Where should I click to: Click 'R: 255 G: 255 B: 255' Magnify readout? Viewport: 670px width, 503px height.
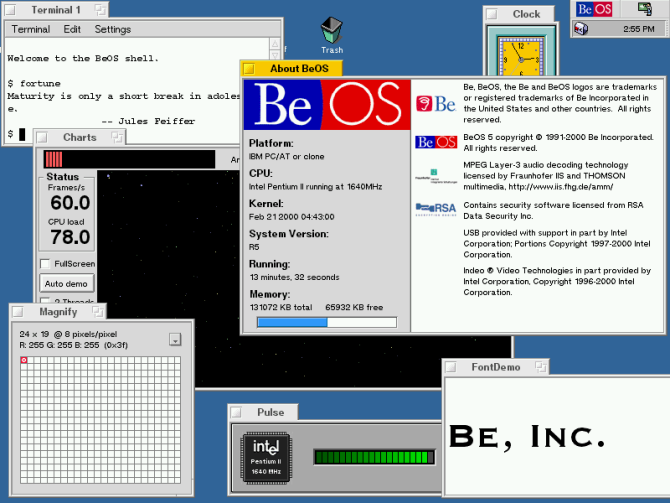pyautogui.click(x=59, y=345)
